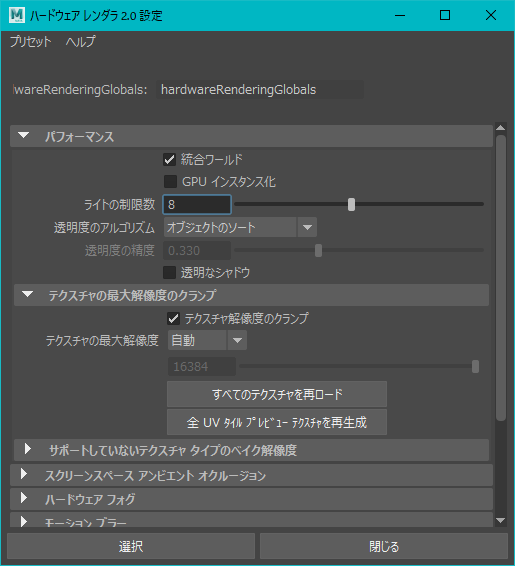Image resolution: width=515 pixels, height=566 pixels.
Task: Click すべてのテクスチャを再ロード button
Action: click(277, 394)
